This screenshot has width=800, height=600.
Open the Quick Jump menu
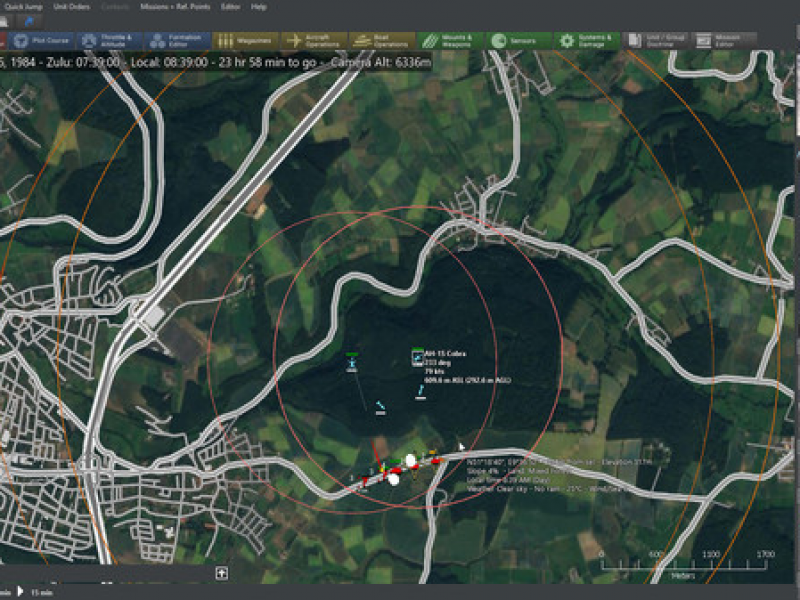(x=23, y=7)
